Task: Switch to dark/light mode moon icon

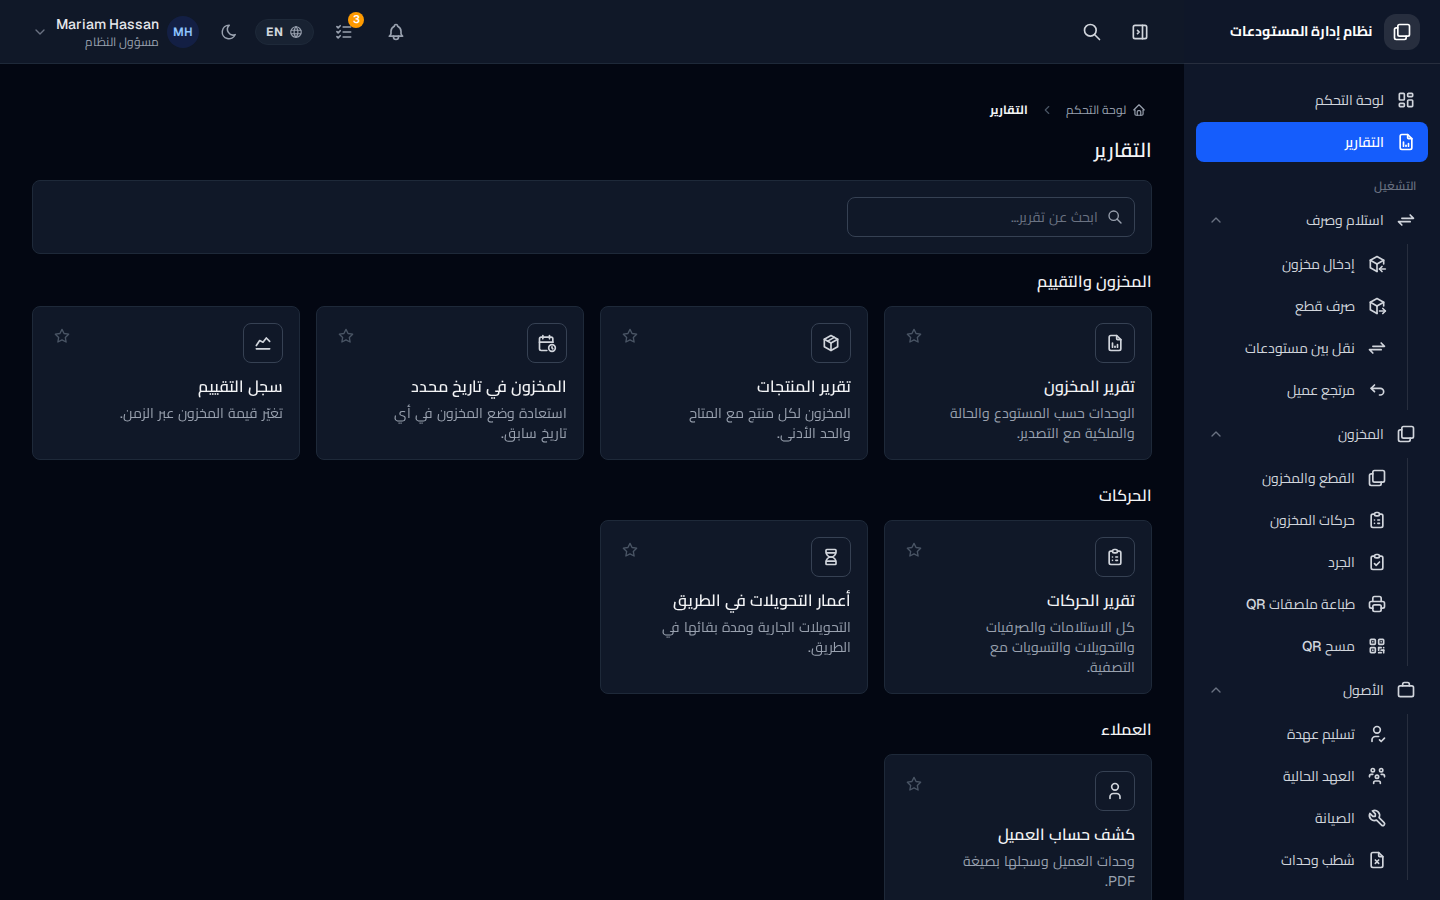Action: point(229,32)
